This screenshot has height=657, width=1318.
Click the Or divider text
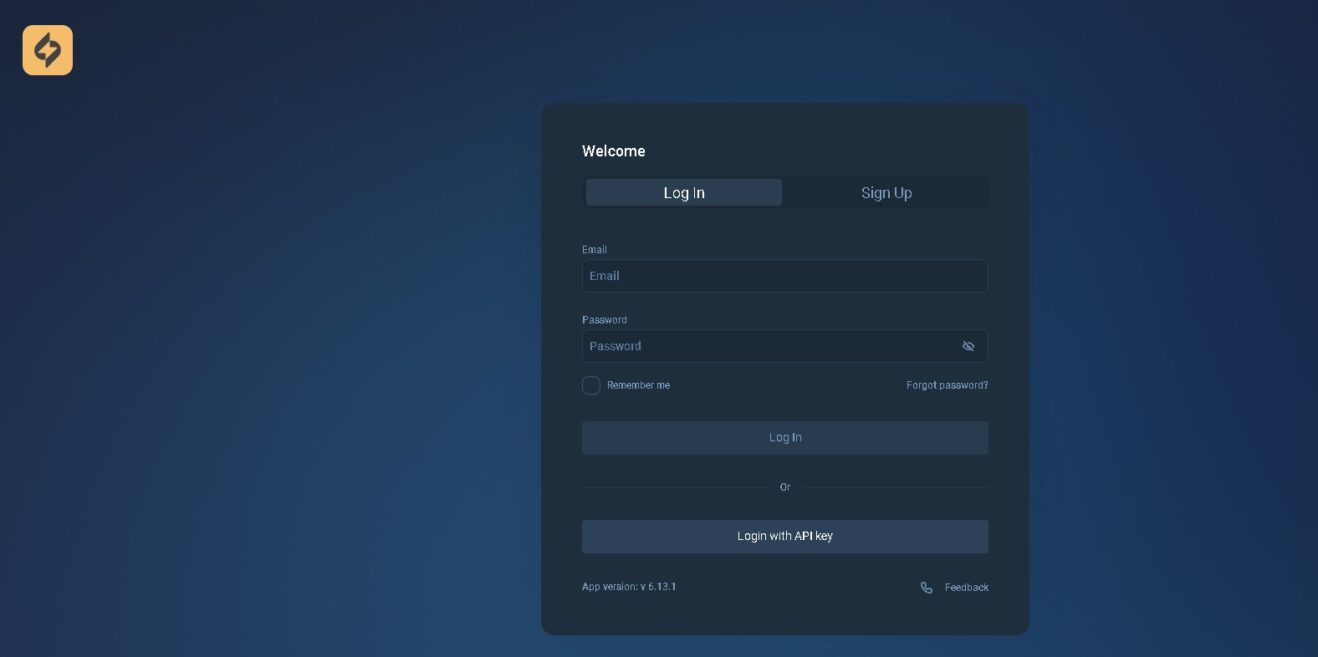pos(784,487)
